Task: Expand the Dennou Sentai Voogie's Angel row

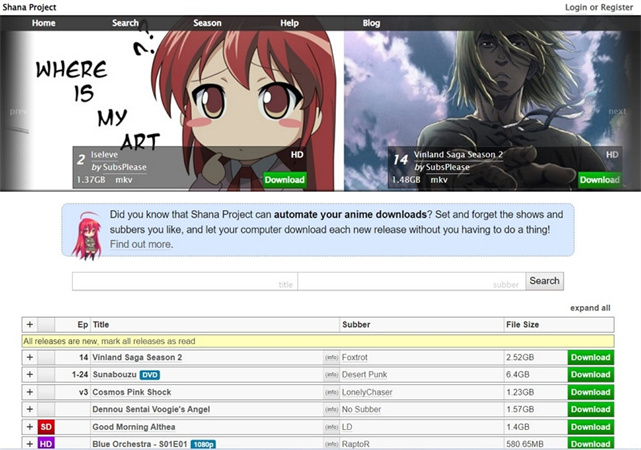Action: (x=29, y=409)
